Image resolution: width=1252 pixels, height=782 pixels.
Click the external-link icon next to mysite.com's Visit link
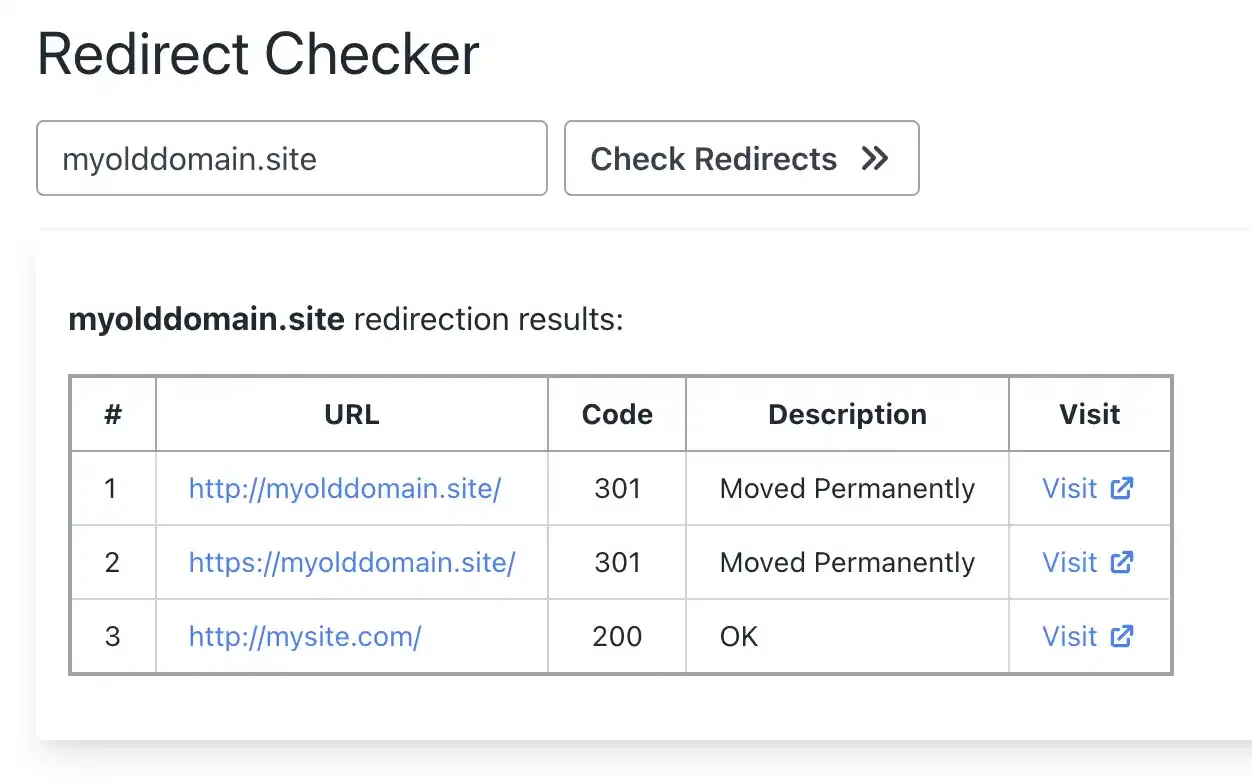coord(1122,636)
